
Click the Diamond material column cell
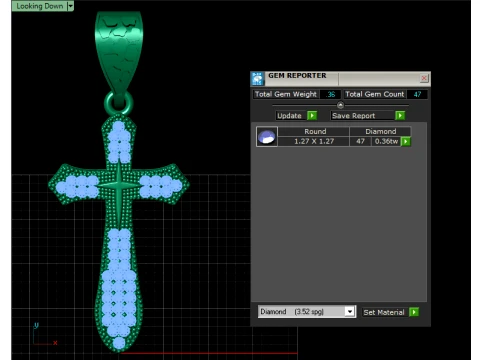coord(381,131)
